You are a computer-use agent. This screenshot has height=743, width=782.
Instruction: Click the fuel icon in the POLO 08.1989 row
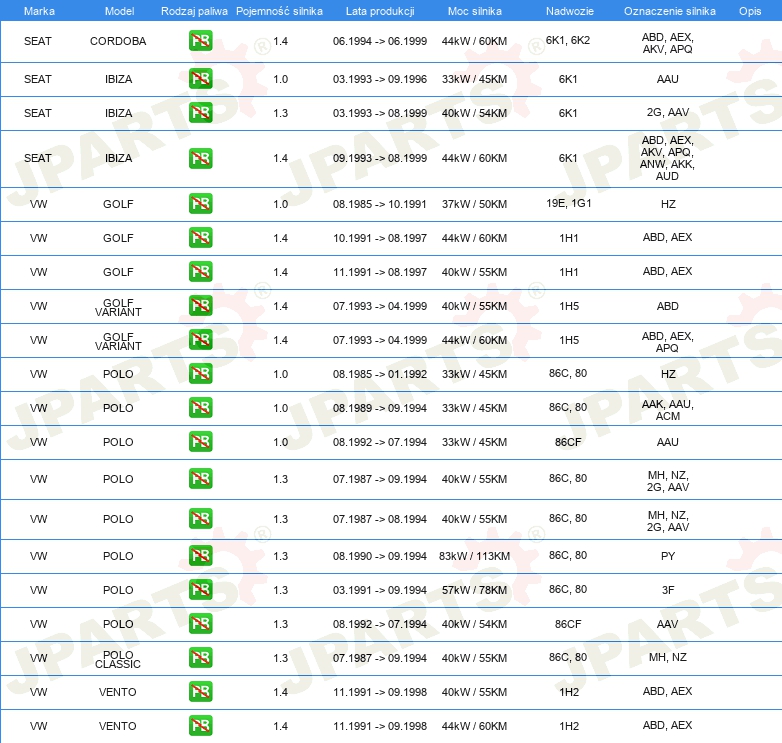(x=200, y=407)
